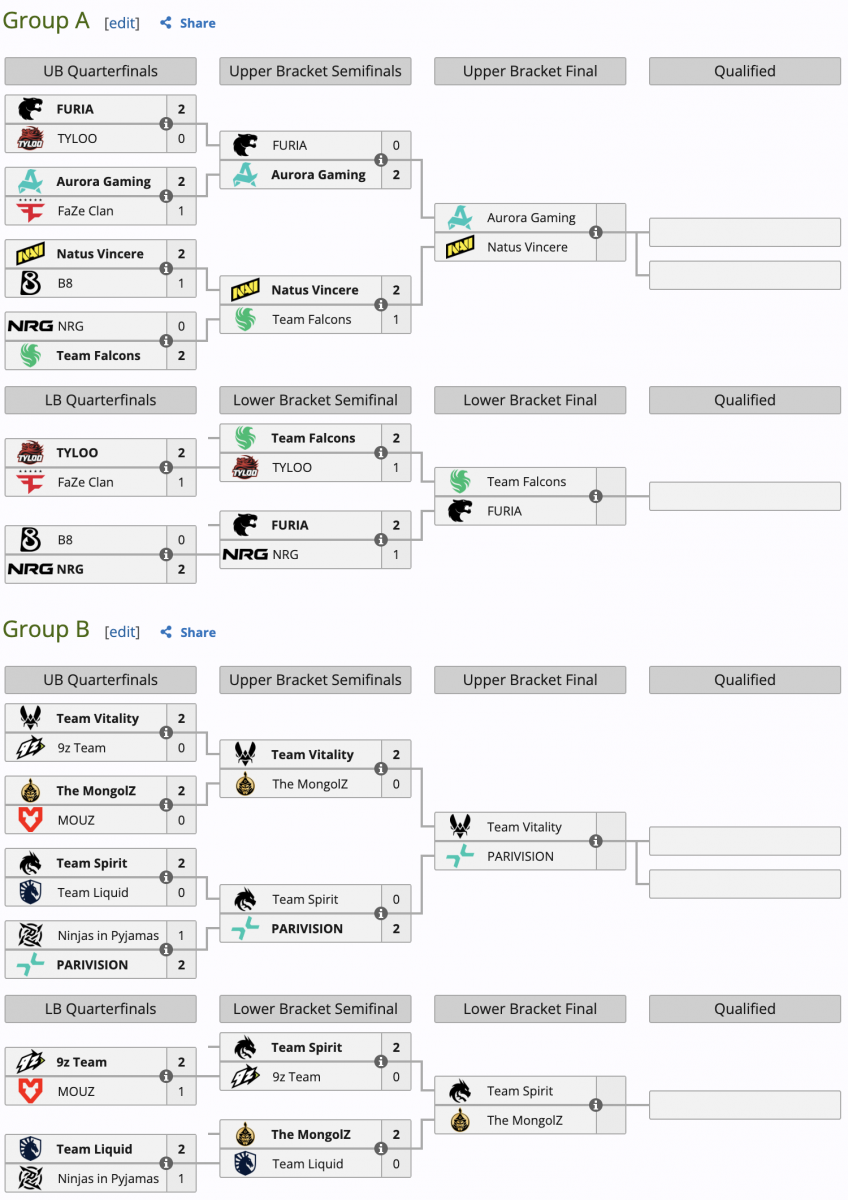Viewport: 848px width, 1200px height.
Task: Click the Aurora Gaming logo in Upper Bracket Semifinals
Action: [245, 175]
